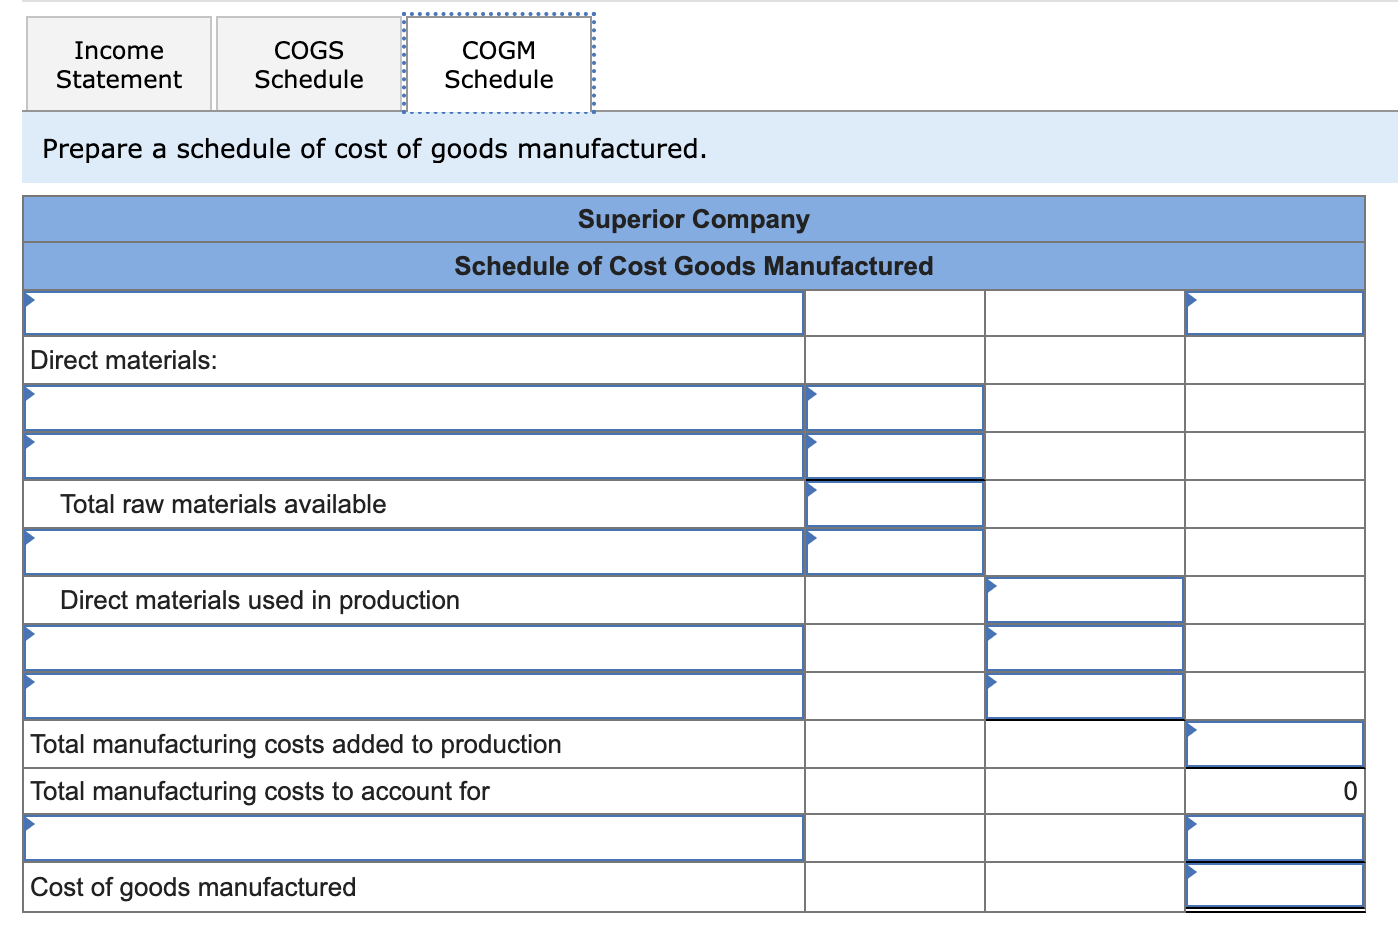Click 'Total raw materials available' label
Image resolution: width=1398 pixels, height=930 pixels.
pos(223,504)
